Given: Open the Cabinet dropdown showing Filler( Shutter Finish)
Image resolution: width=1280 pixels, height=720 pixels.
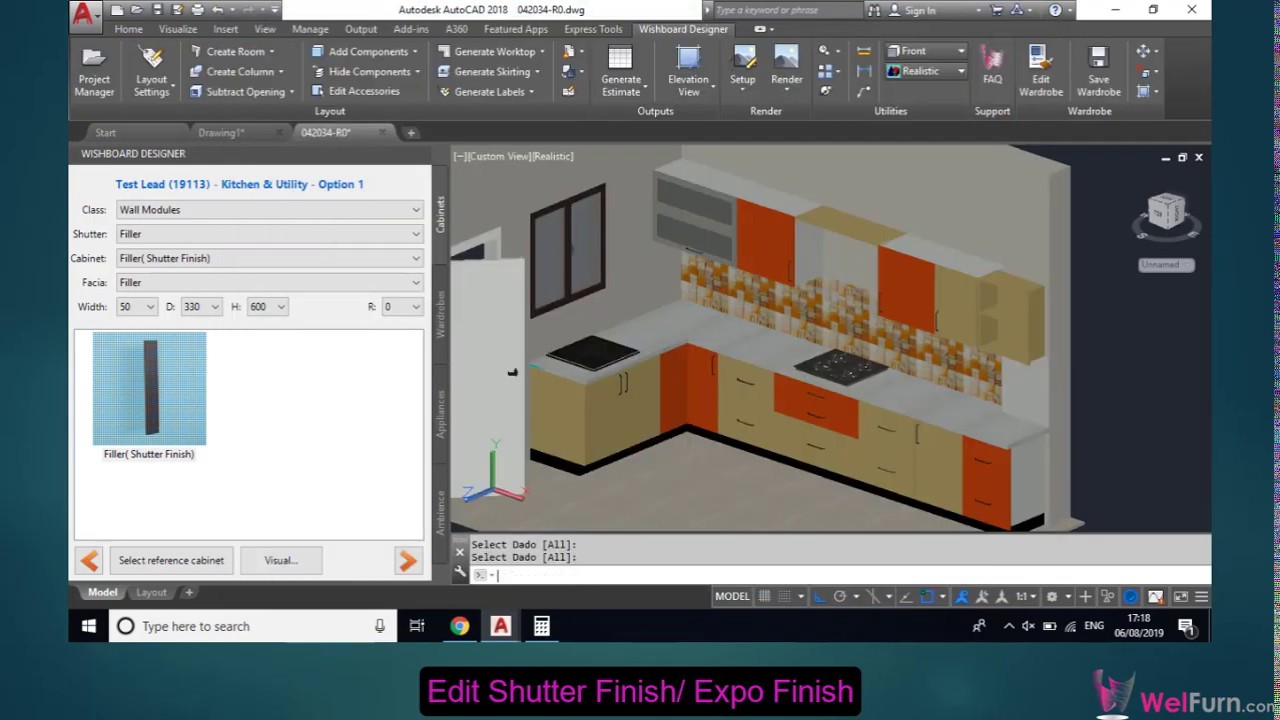Looking at the screenshot, I should pos(270,258).
